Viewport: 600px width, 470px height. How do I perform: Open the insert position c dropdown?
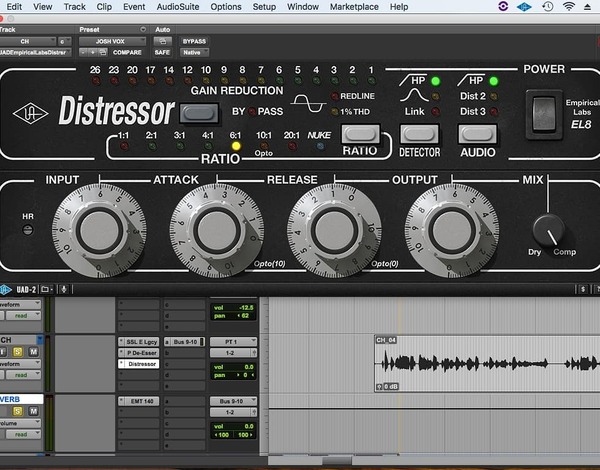point(64,41)
